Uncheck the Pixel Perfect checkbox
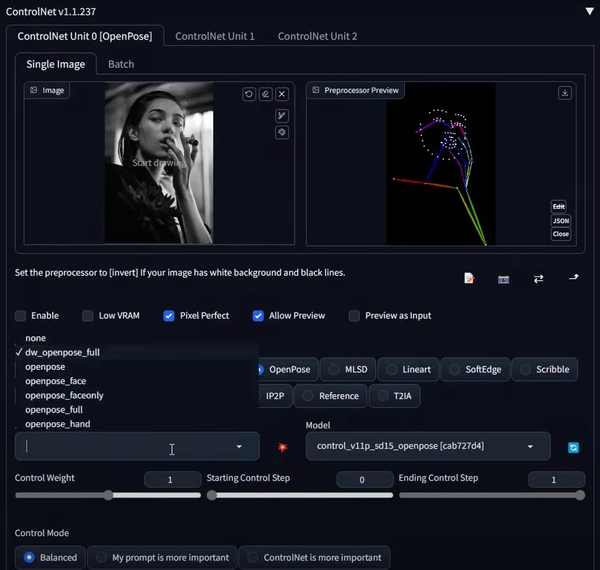The image size is (600, 570). click(169, 316)
